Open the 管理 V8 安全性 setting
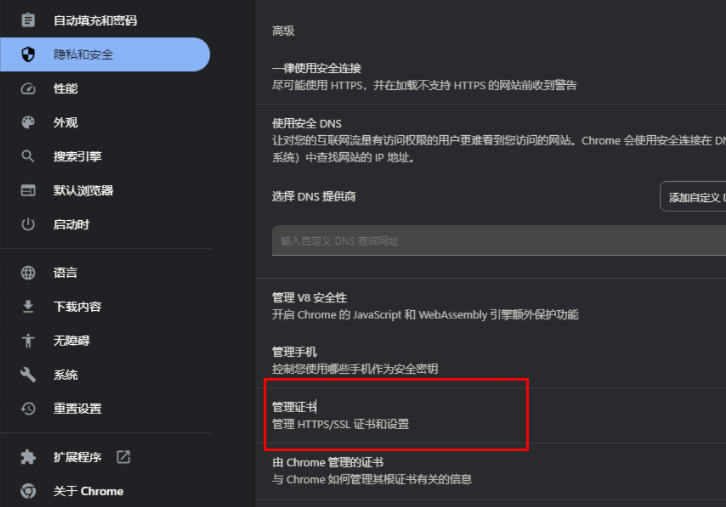This screenshot has height=507, width=726. click(x=491, y=306)
